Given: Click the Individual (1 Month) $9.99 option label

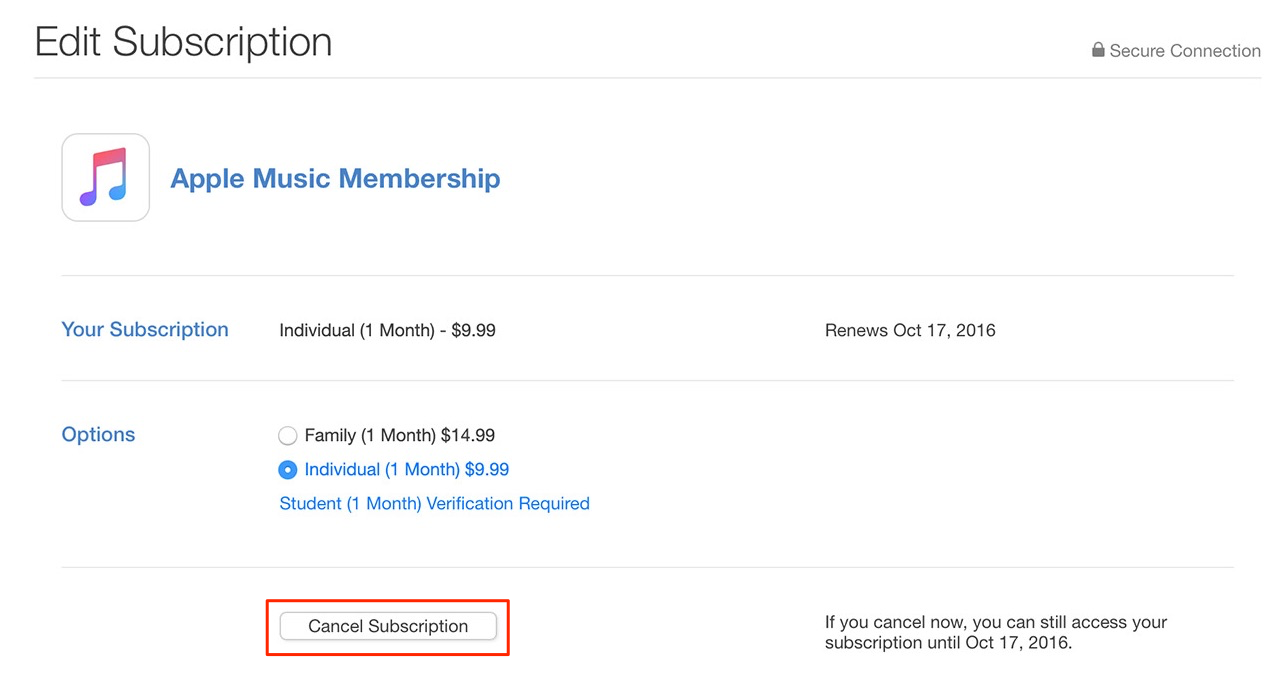Looking at the screenshot, I should pos(407,470).
